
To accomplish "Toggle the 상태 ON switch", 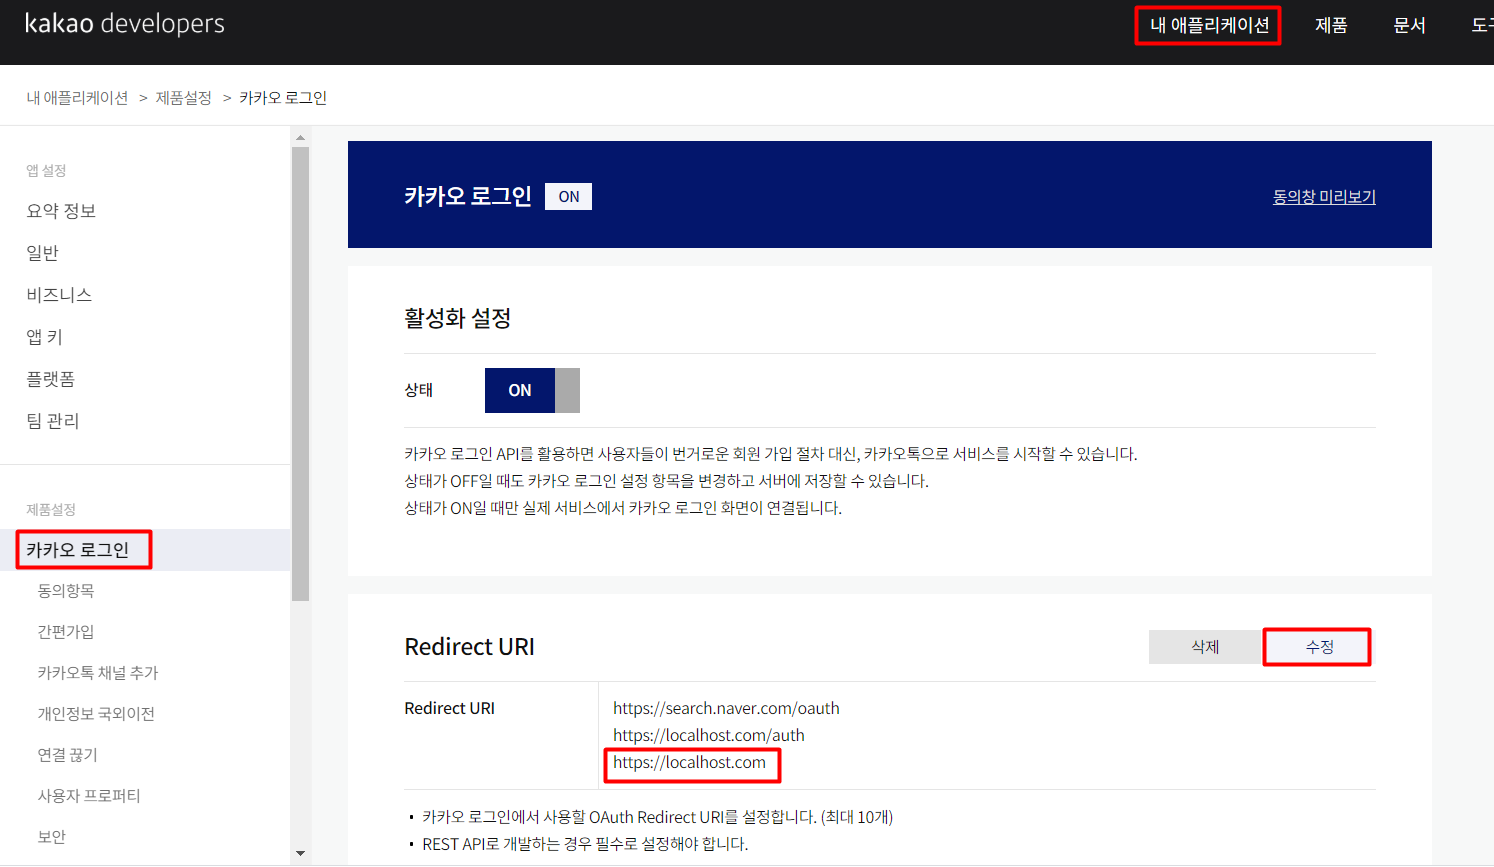I will 532,390.
